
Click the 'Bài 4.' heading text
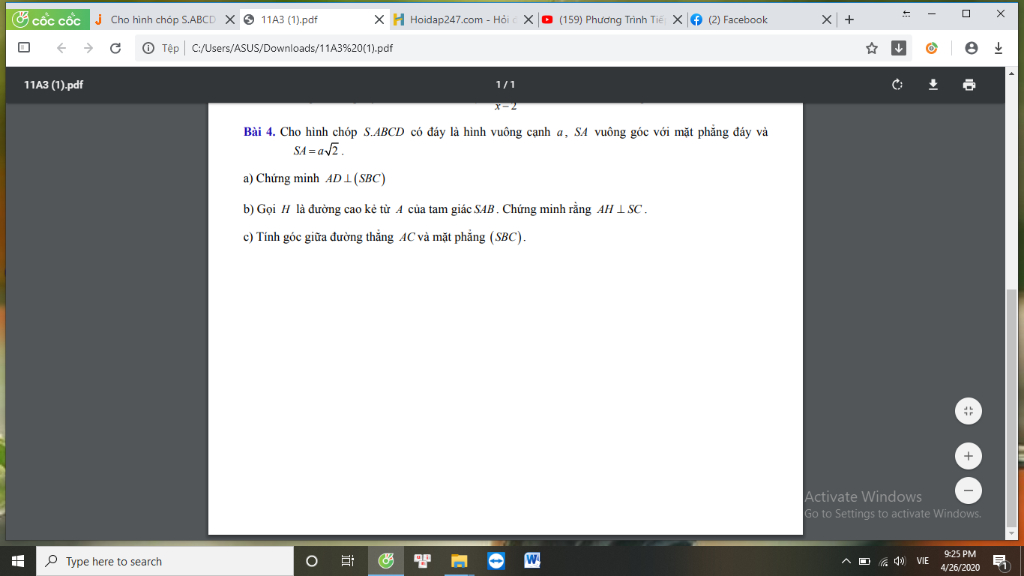tap(259, 132)
